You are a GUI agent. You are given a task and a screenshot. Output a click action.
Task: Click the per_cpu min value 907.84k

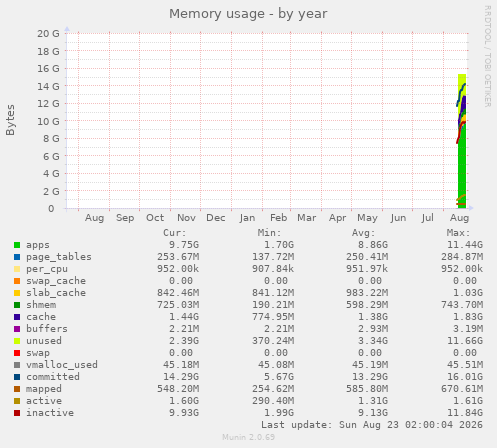pos(273,269)
